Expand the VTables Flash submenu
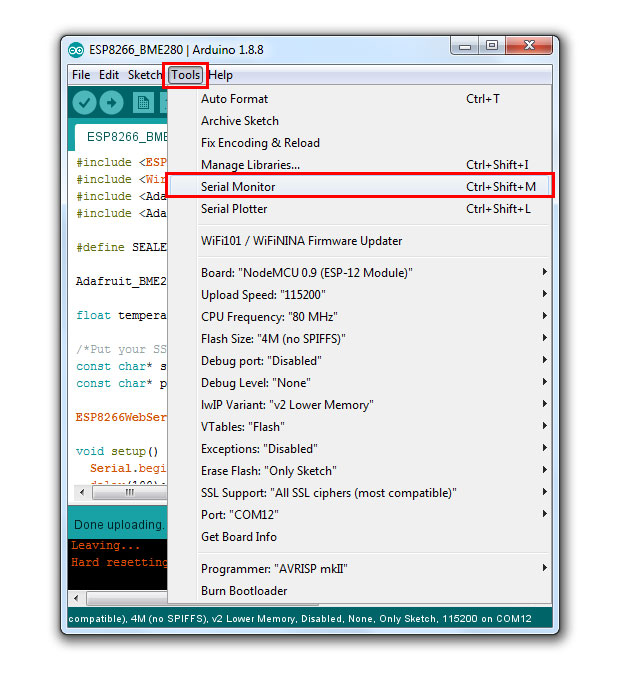Viewport: 618px width, 676px height. coord(359,426)
